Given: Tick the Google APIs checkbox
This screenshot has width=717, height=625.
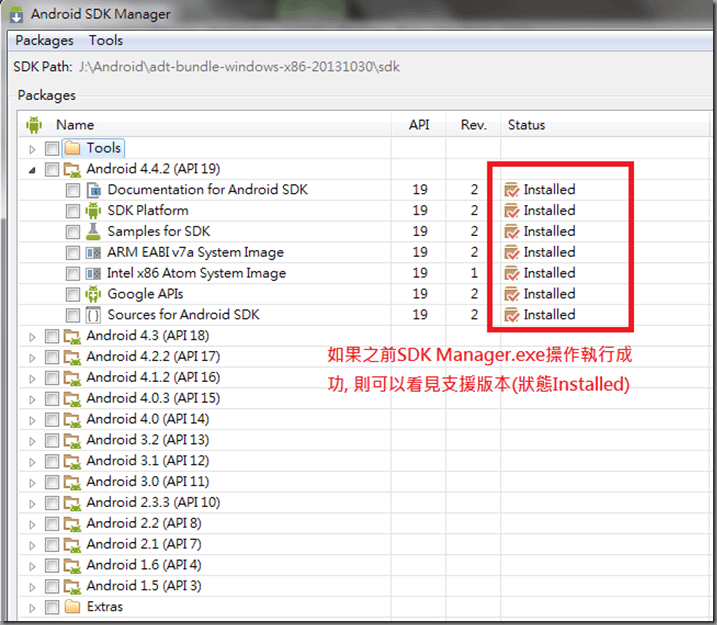Looking at the screenshot, I should pyautogui.click(x=73, y=294).
